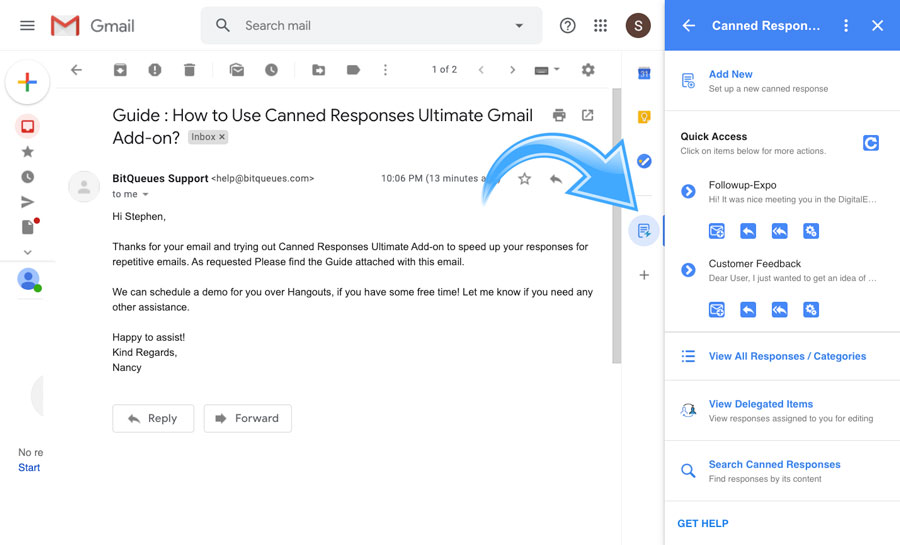Viewport: 900px width, 545px height.
Task: Delete this email with trash icon
Action: click(189, 70)
